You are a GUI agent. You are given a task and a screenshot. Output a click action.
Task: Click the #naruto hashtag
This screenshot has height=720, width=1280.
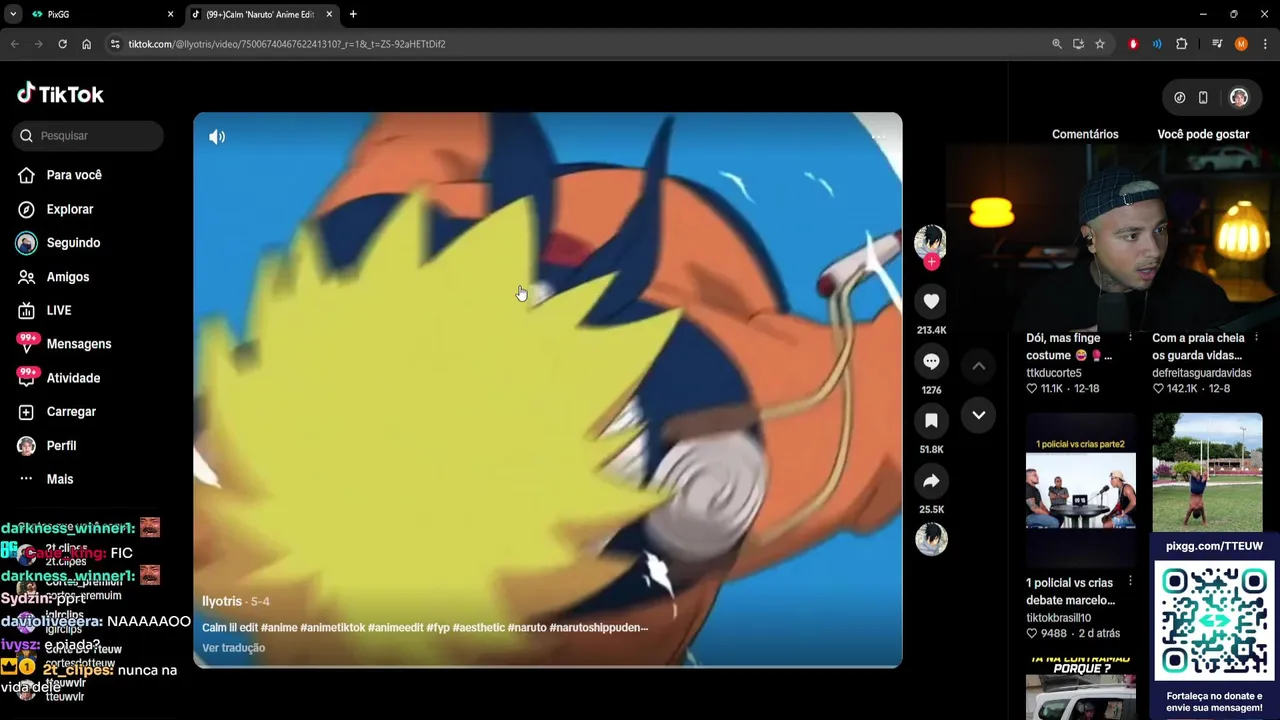click(x=527, y=627)
